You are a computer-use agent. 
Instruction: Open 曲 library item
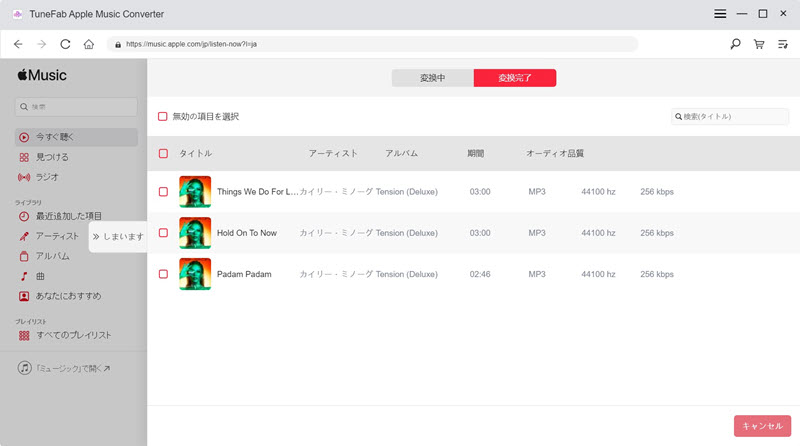click(x=32, y=276)
